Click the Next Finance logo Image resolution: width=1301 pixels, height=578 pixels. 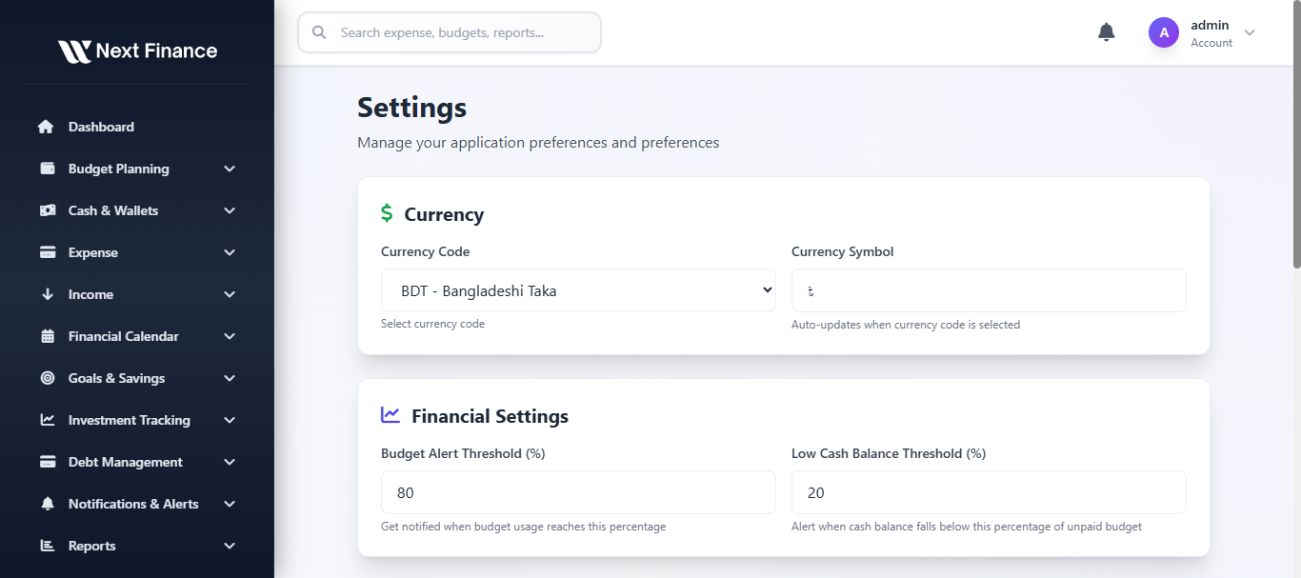click(x=137, y=51)
